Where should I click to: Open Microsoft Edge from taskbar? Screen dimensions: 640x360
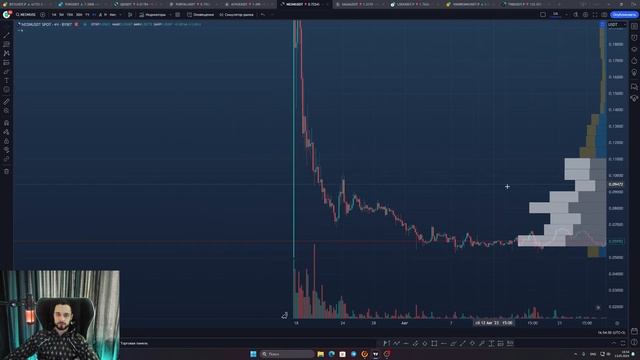point(331,354)
